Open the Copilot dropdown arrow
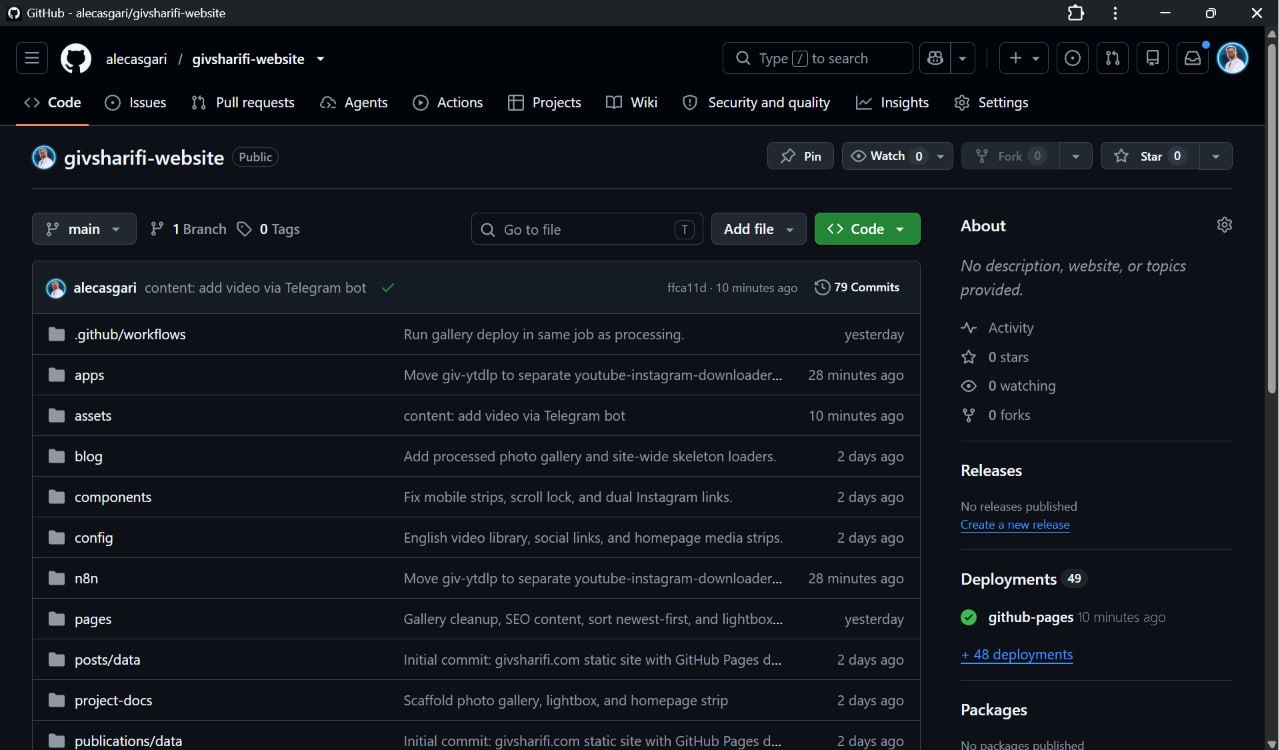The height and width of the screenshot is (750, 1279). (962, 59)
